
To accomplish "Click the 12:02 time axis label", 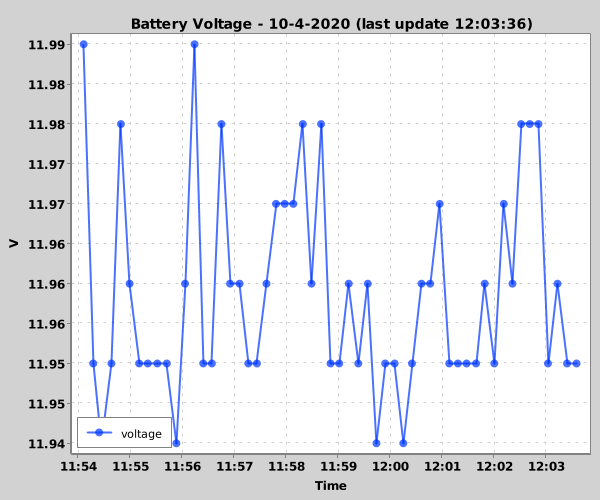I will (493, 466).
